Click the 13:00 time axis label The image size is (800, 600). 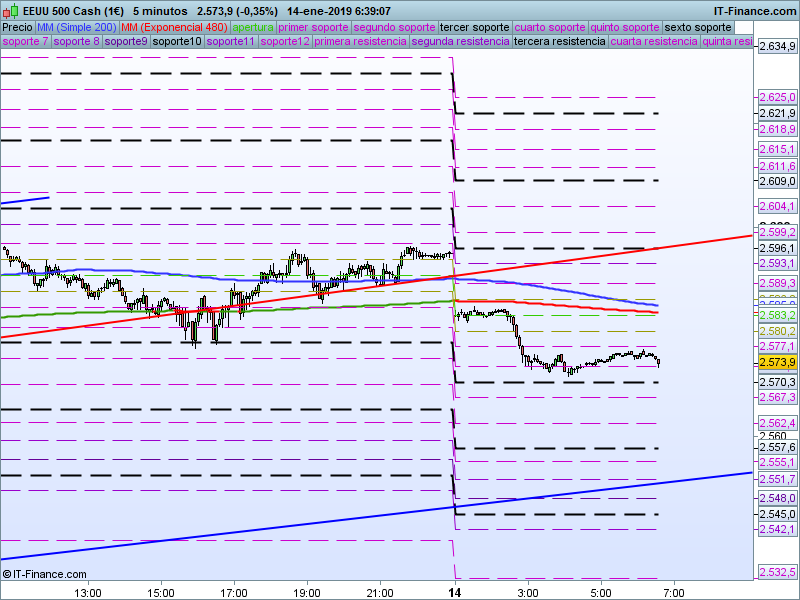[88, 593]
